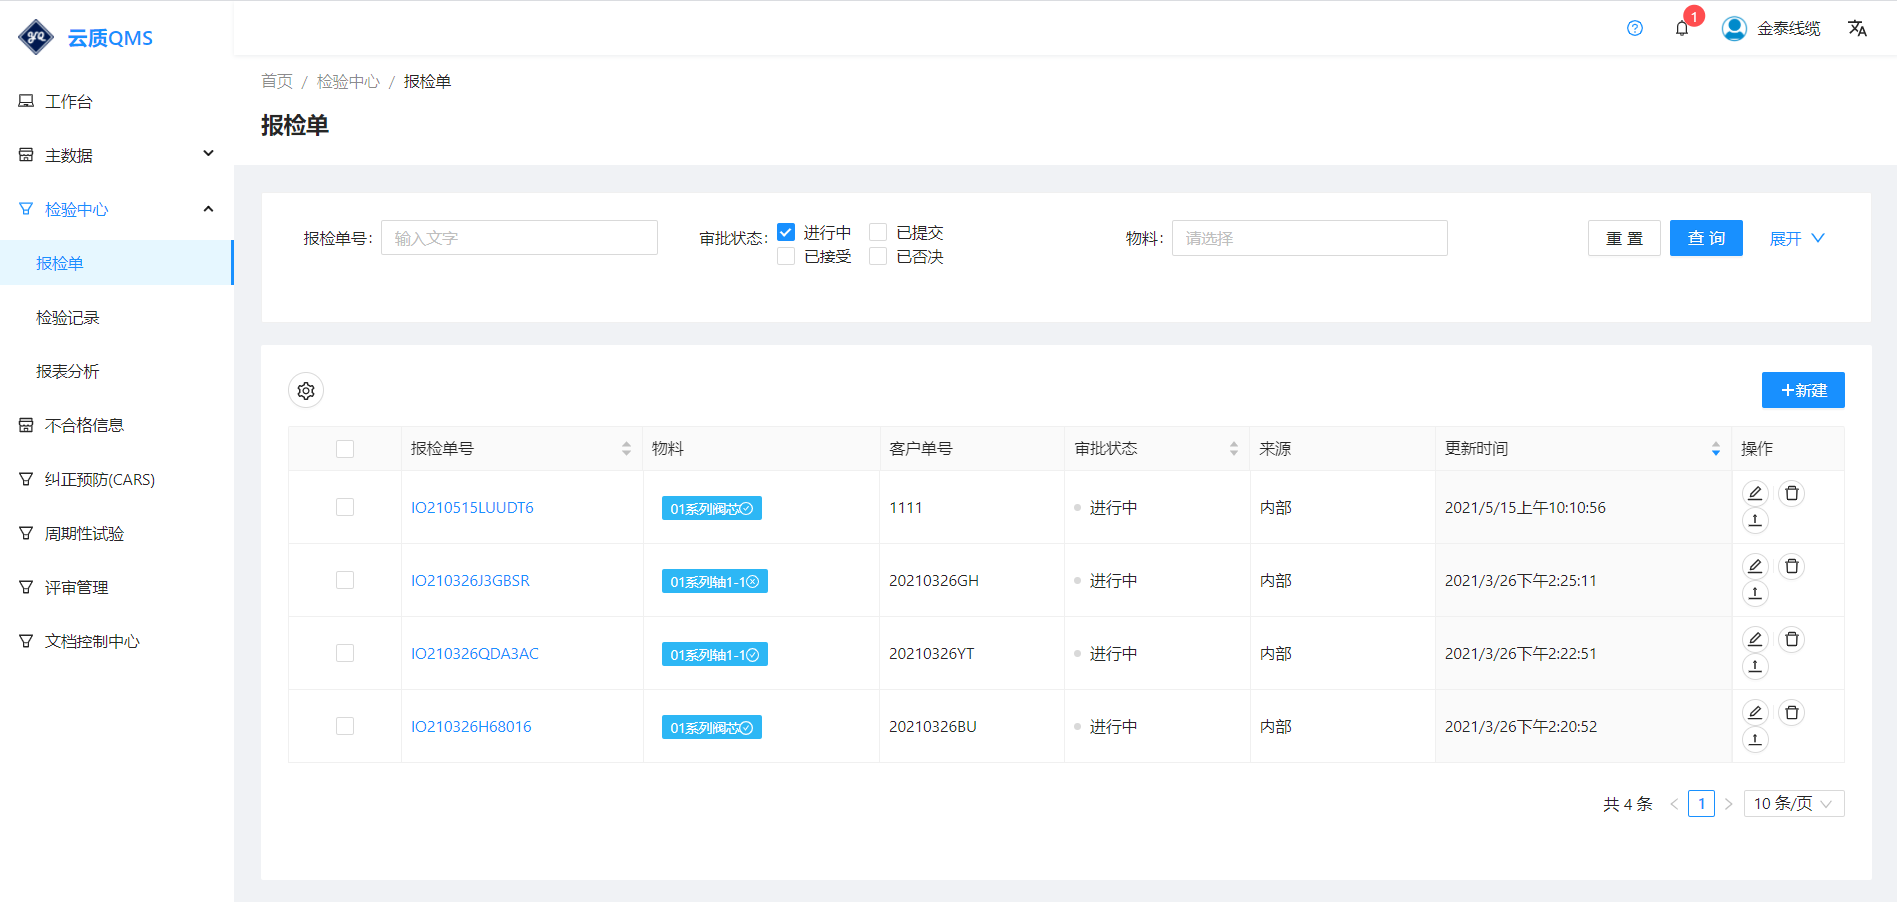Open 工作台 in the sidebar
Screen dimensions: 1897x902
(117, 101)
